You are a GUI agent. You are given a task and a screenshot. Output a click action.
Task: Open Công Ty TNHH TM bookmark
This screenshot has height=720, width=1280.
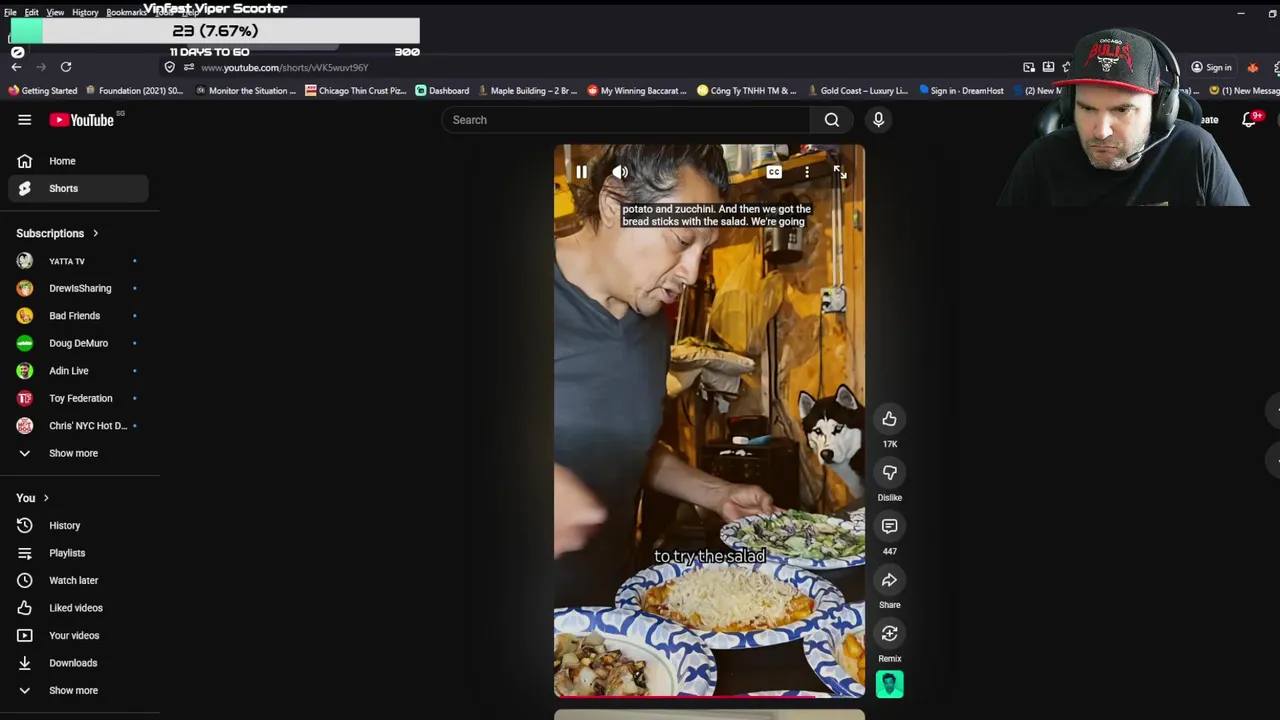point(747,91)
